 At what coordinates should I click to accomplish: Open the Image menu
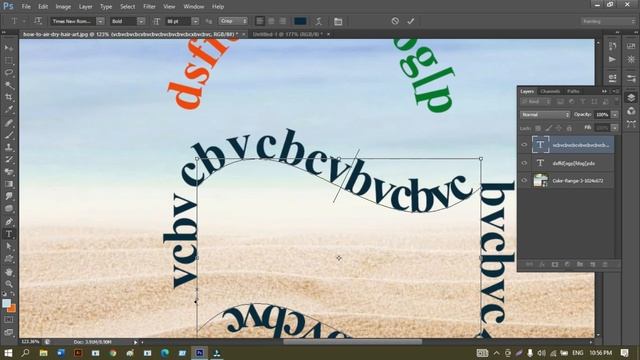(x=63, y=7)
